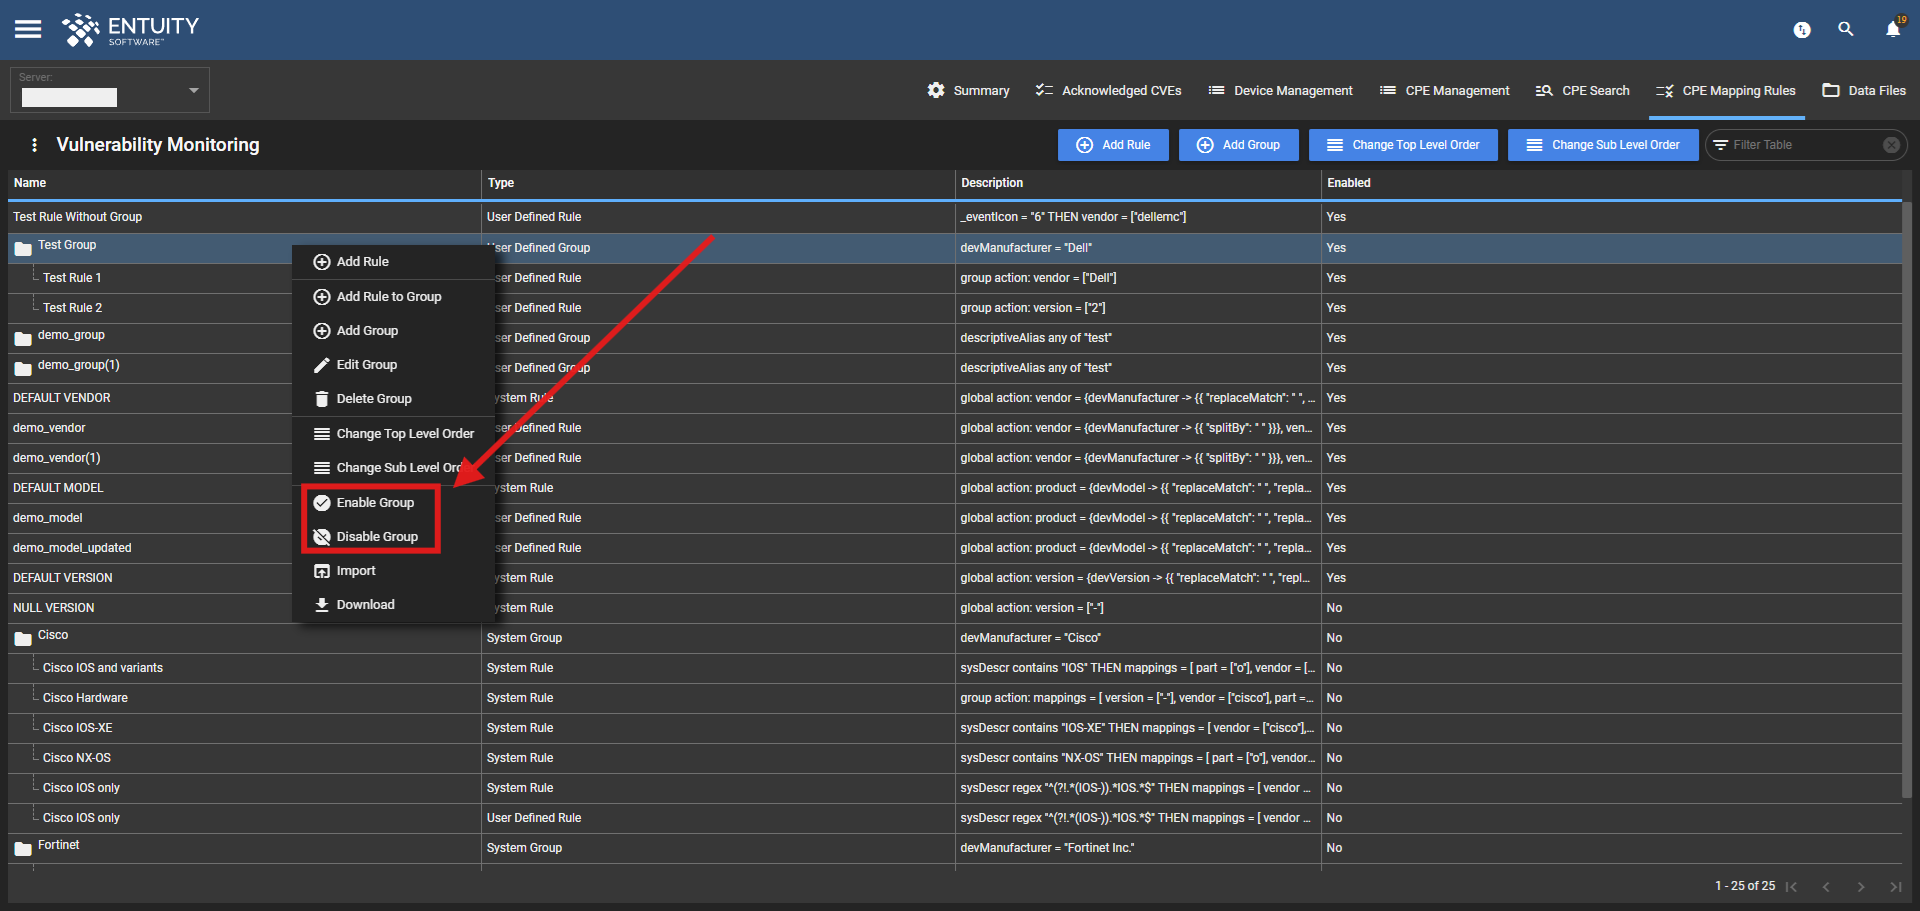
Task: Switch to the CPE Management tab
Action: point(1444,90)
